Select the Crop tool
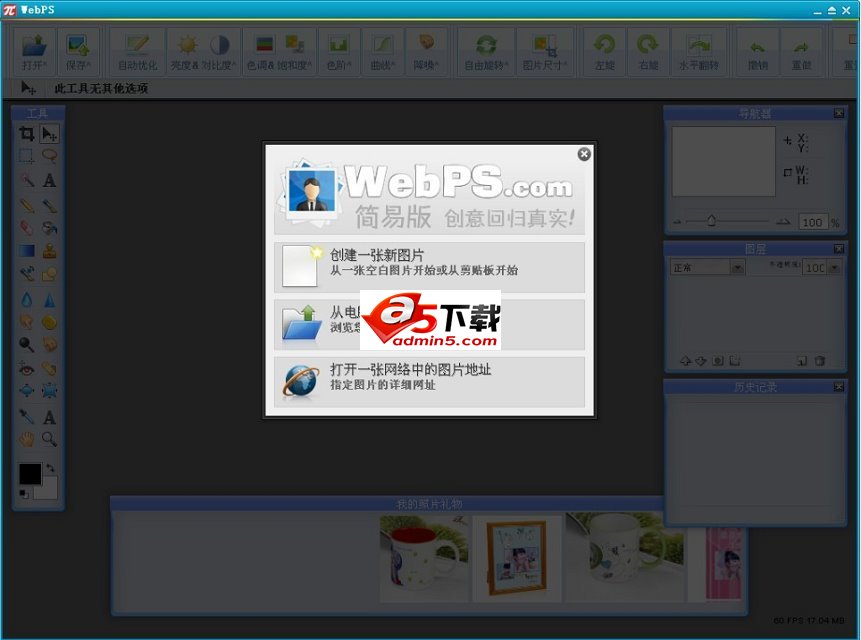 pyautogui.click(x=25, y=136)
